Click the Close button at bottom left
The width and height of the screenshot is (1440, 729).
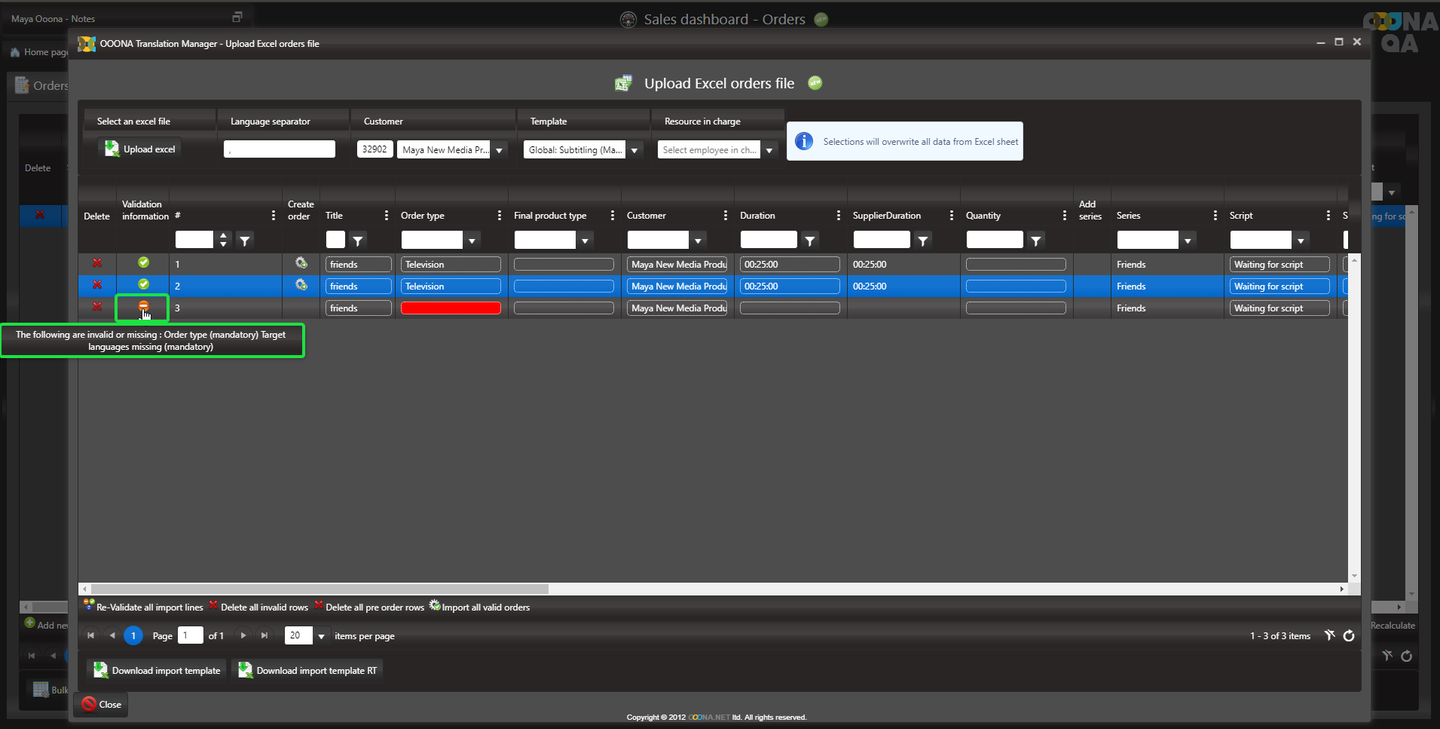[101, 704]
